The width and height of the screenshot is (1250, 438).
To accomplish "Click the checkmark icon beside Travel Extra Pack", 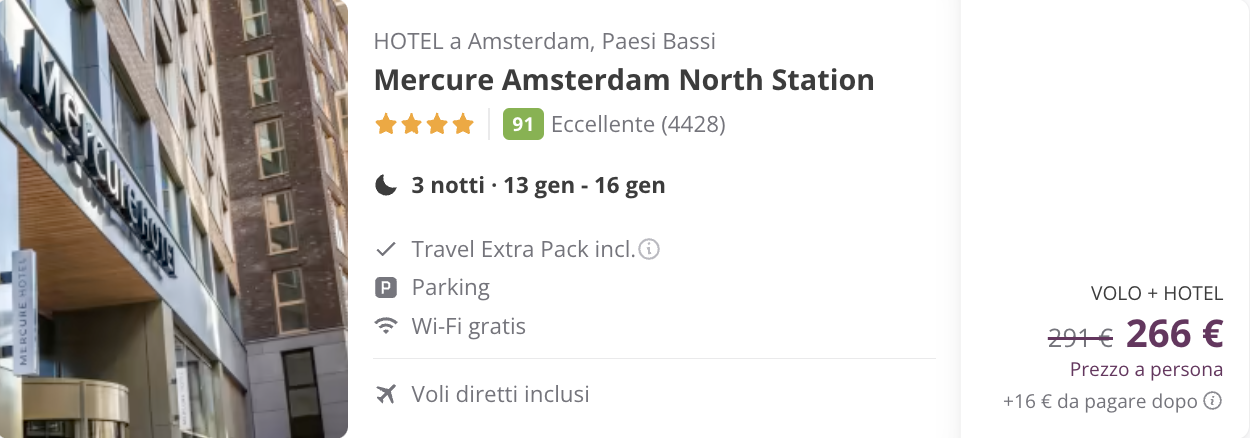I will point(386,249).
